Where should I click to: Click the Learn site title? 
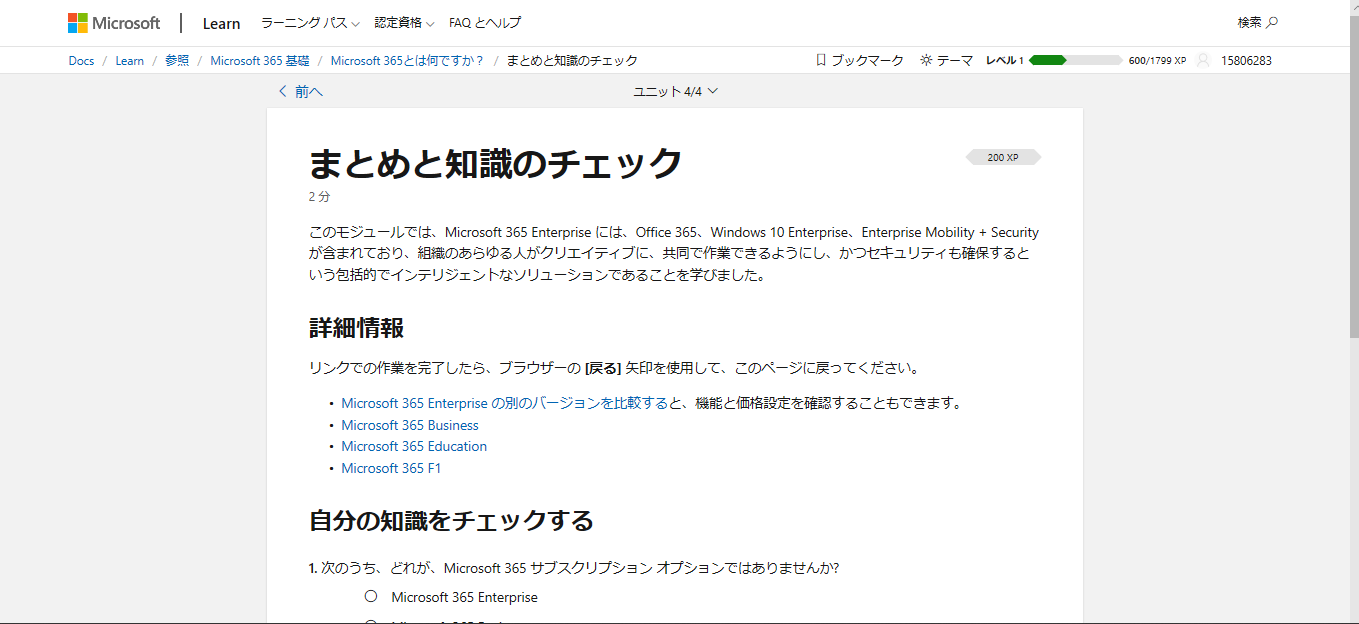click(x=221, y=23)
